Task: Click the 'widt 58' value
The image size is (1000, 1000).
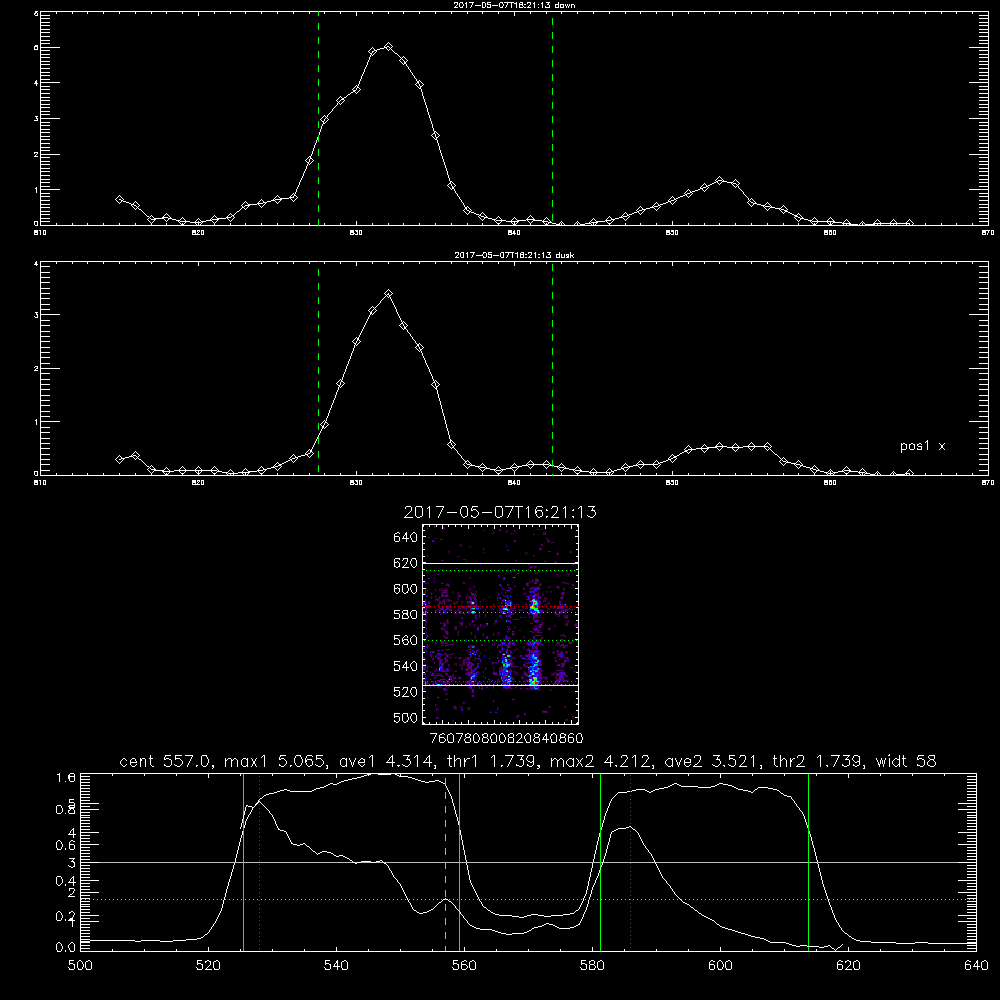Action: (x=906, y=761)
